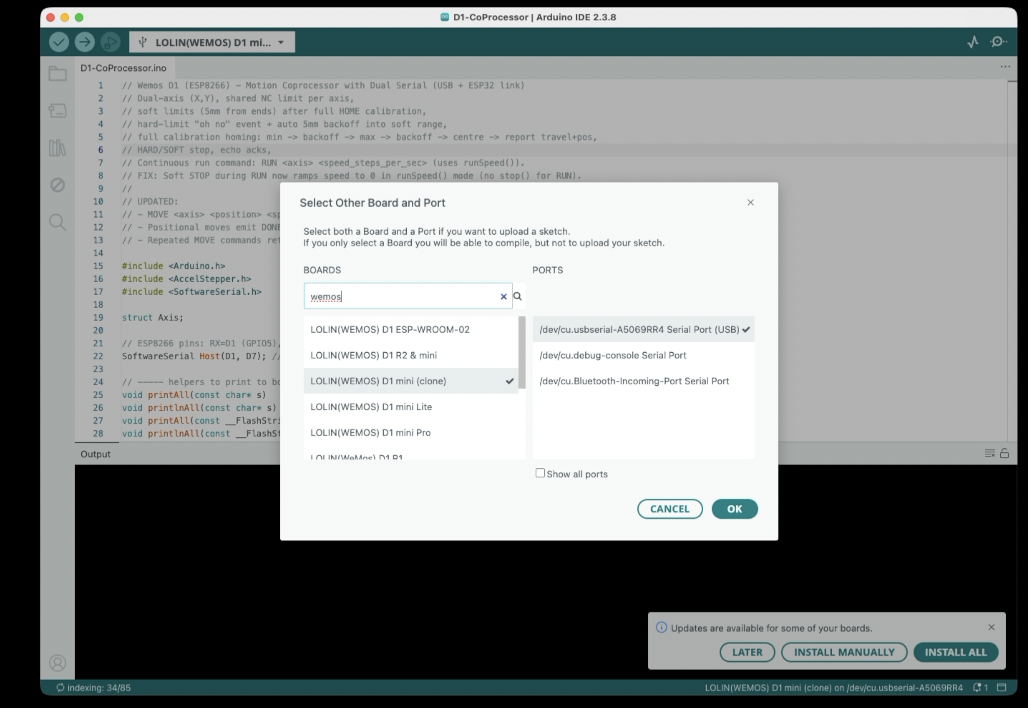Confirm the dialog with the OK button
1028x708 pixels.
click(734, 509)
